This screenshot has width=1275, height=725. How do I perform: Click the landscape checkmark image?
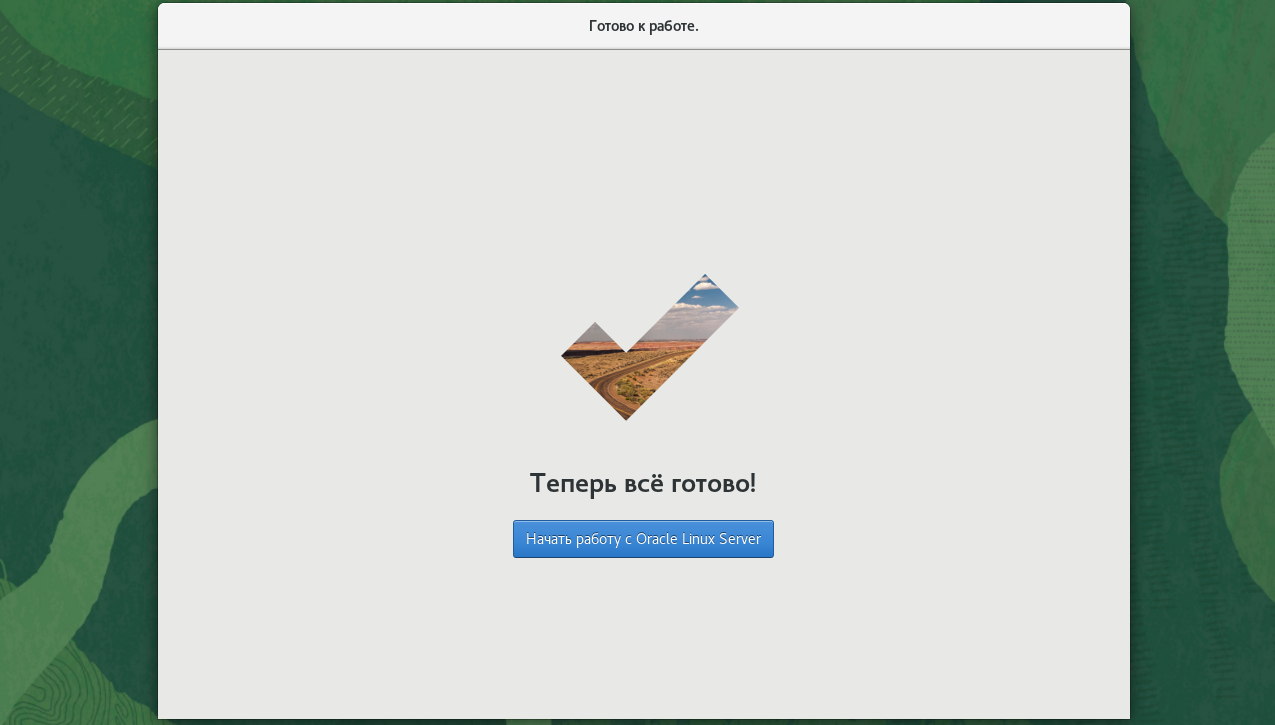[x=649, y=347]
